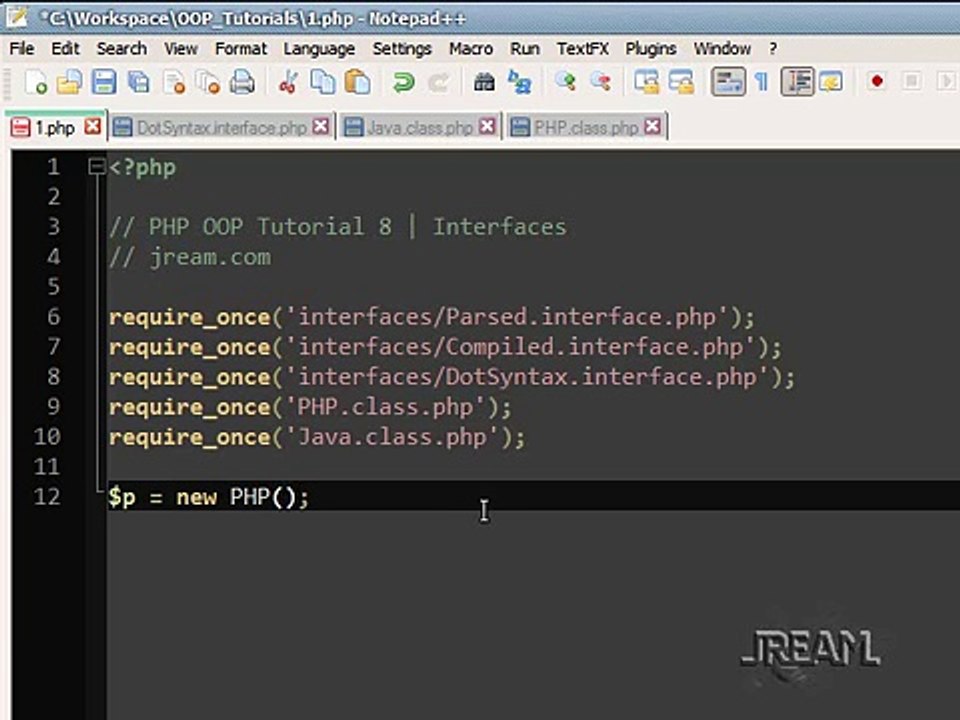Open the TextFX menu
This screenshot has height=720, width=960.
[582, 48]
